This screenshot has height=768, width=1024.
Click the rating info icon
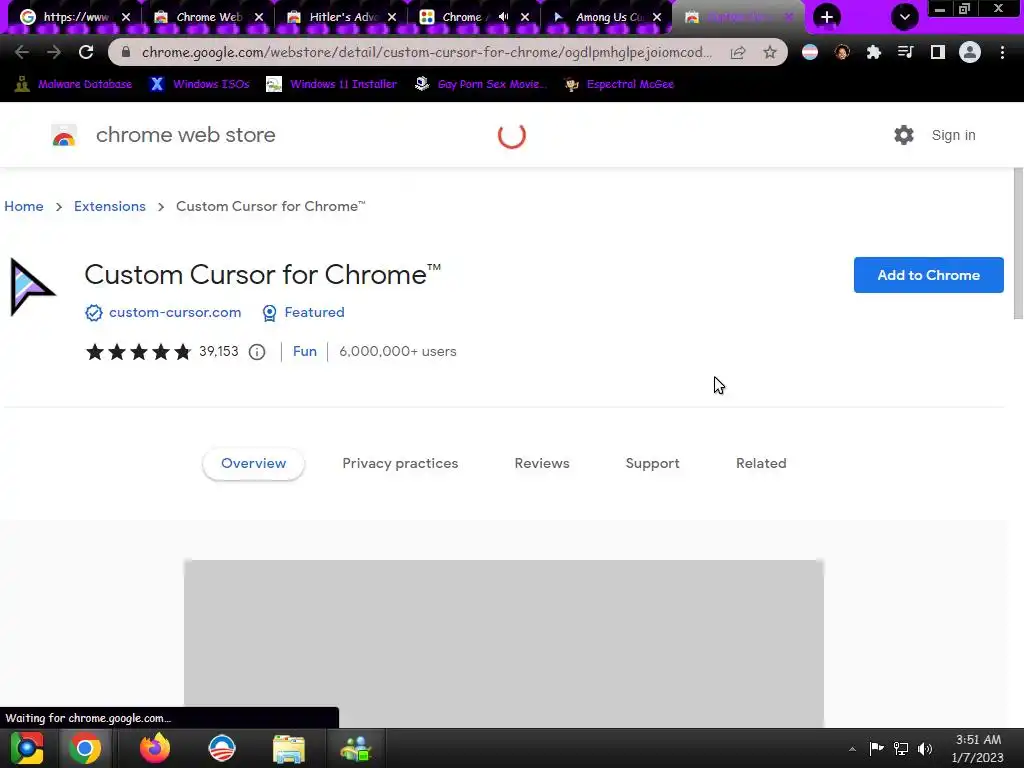tap(257, 353)
